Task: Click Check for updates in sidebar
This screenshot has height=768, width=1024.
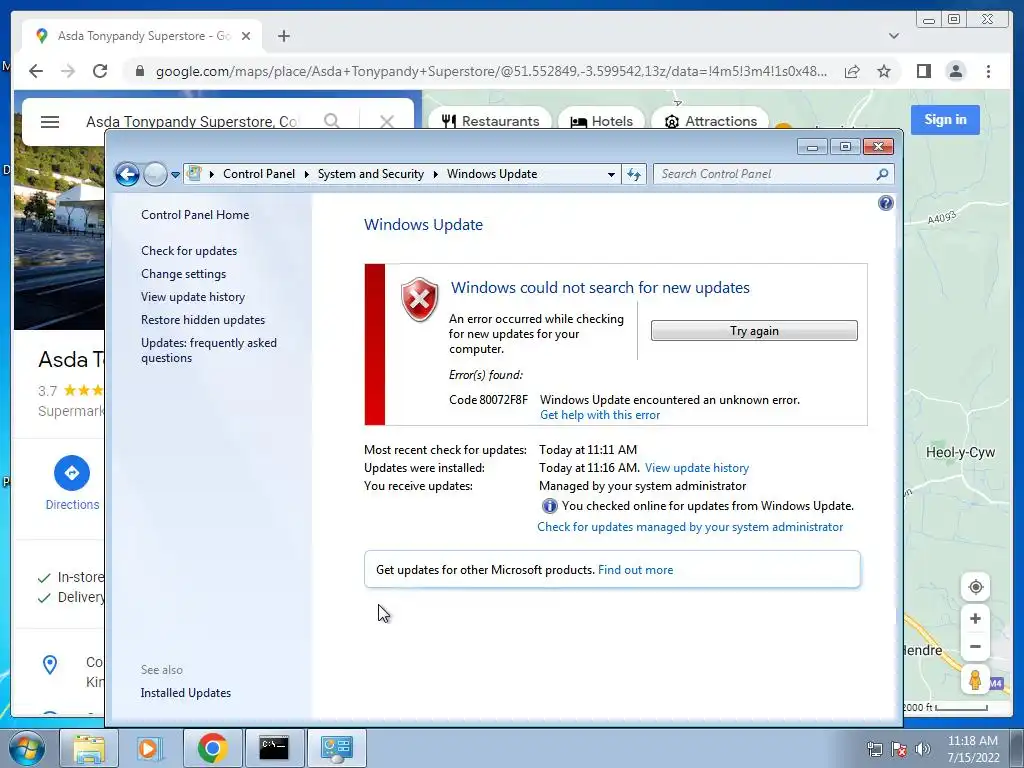Action: (x=189, y=251)
